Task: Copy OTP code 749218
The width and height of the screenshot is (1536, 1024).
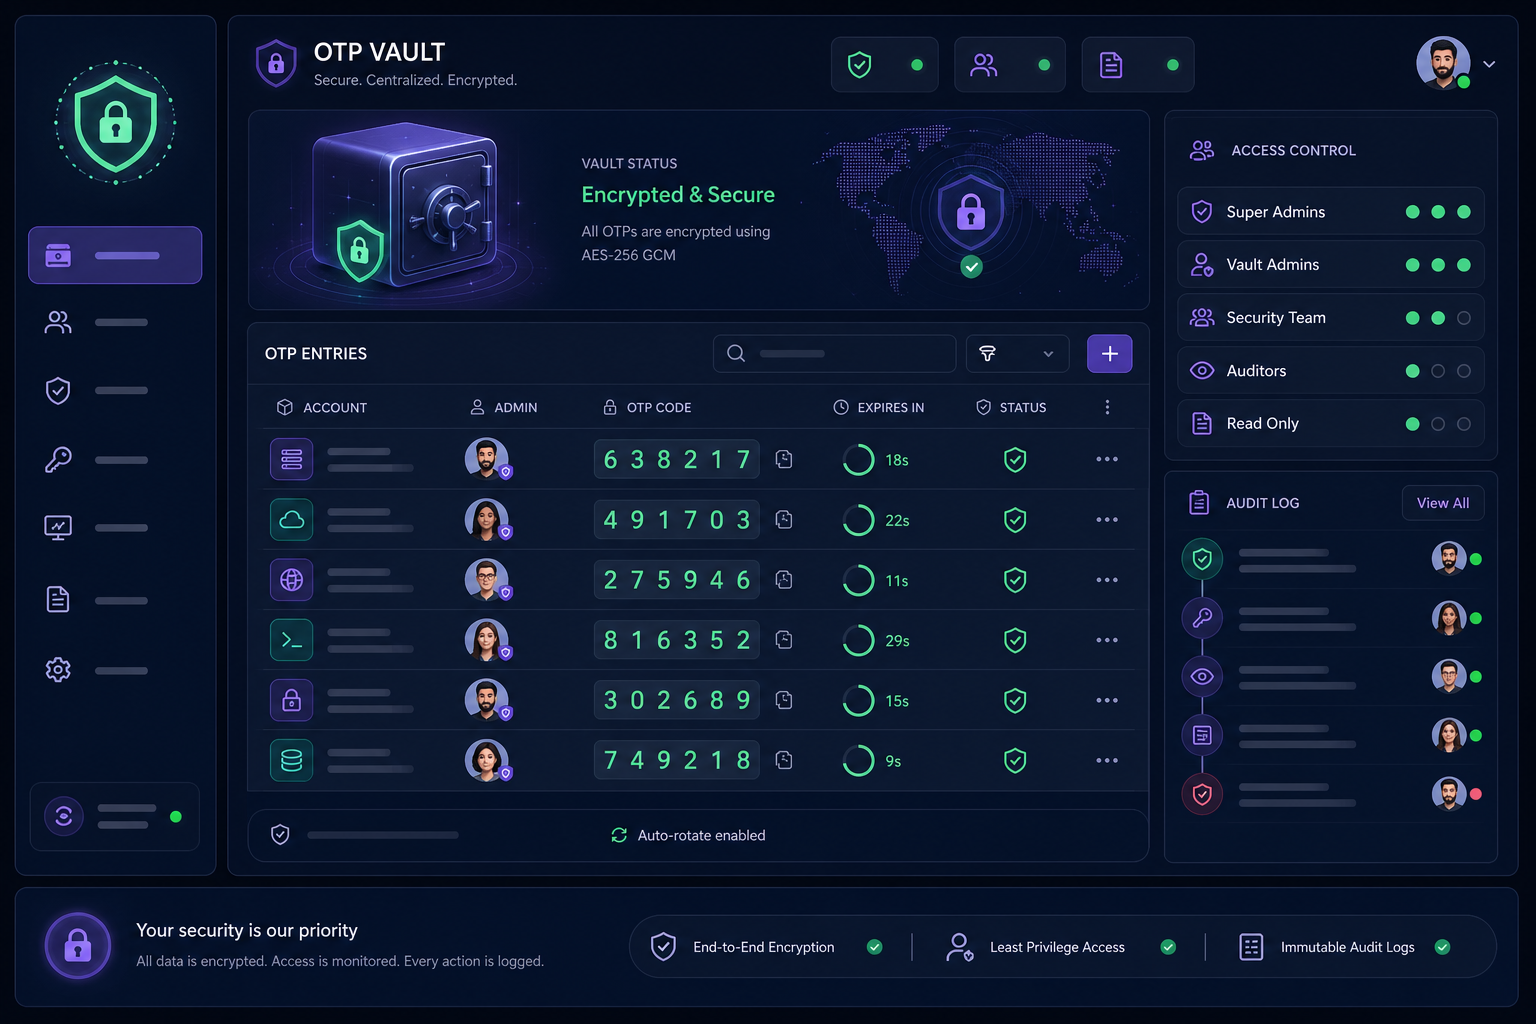Action: pos(784,760)
